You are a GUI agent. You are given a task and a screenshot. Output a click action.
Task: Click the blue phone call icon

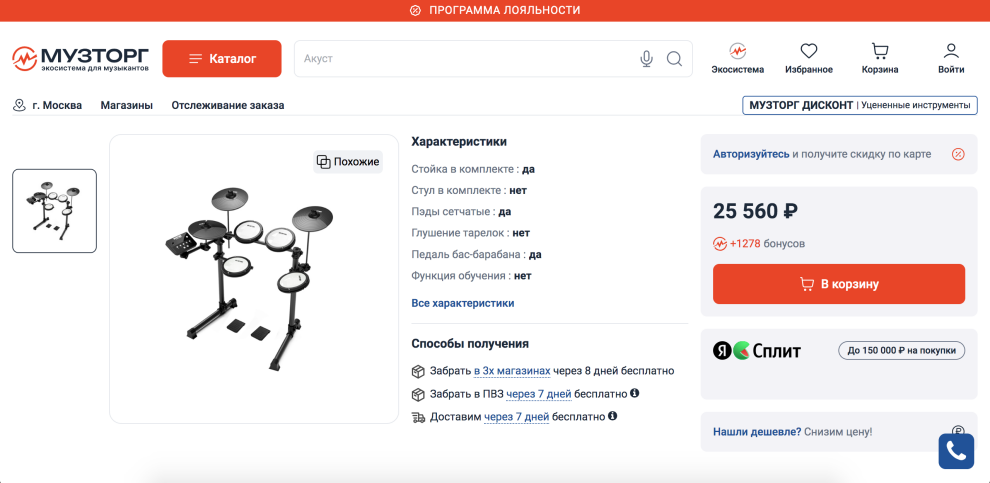point(955,451)
